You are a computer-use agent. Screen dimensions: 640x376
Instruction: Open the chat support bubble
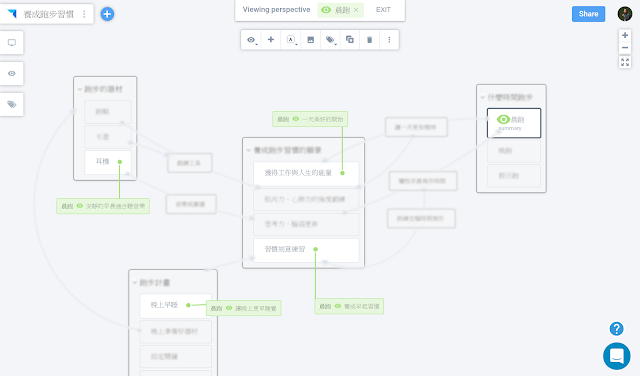click(x=616, y=356)
